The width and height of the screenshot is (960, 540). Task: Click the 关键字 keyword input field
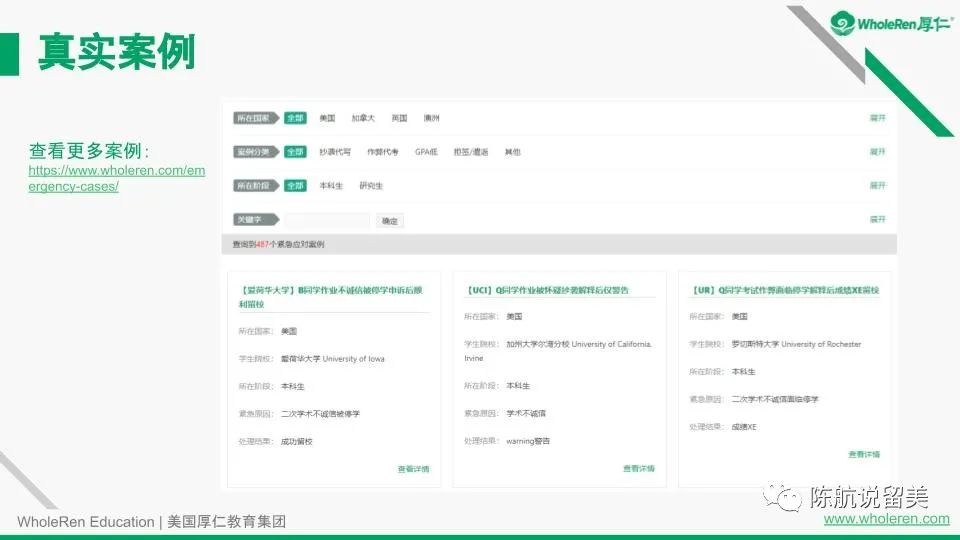tap(326, 220)
